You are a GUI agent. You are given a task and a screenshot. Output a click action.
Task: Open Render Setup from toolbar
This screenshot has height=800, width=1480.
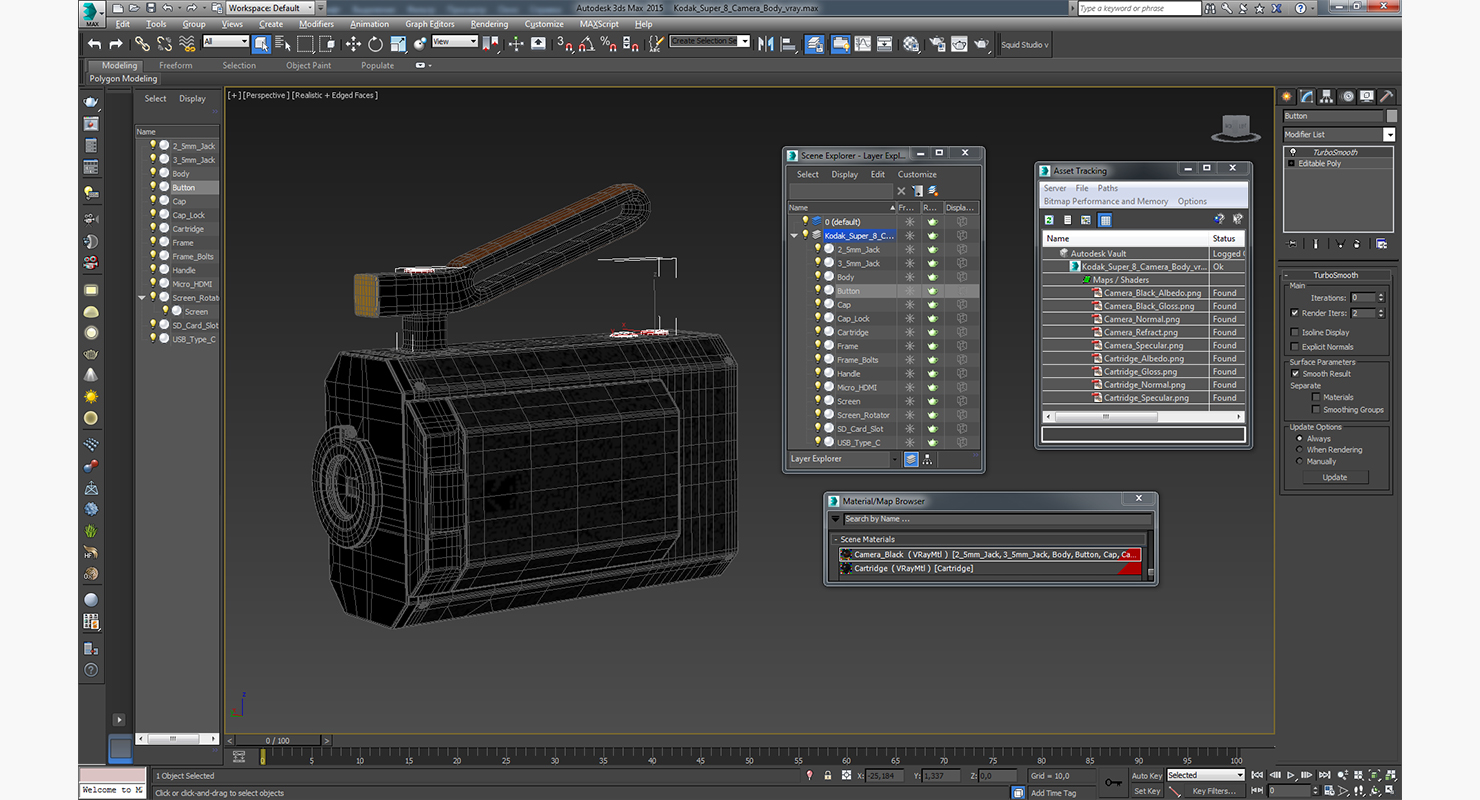(937, 44)
